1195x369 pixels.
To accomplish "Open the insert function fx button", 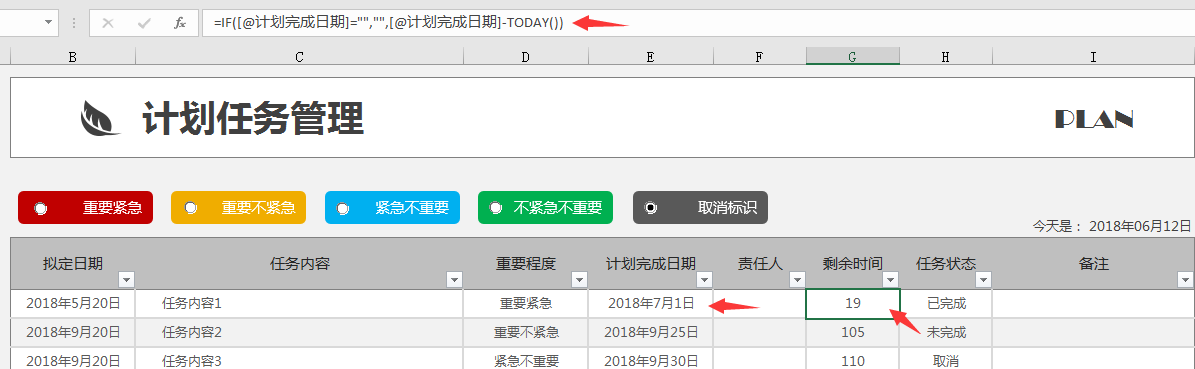I will click(x=180, y=23).
